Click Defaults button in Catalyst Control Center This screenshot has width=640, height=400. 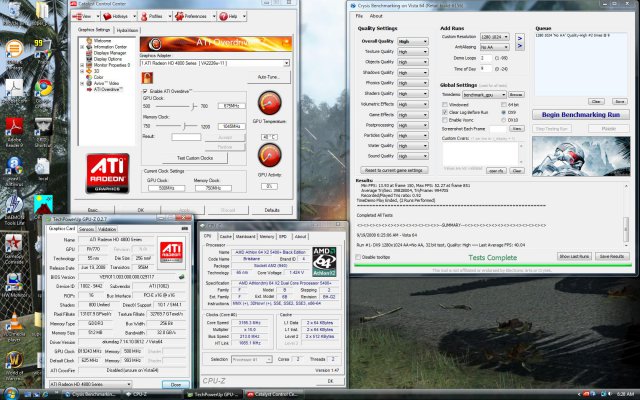pyautogui.click(x=272, y=210)
